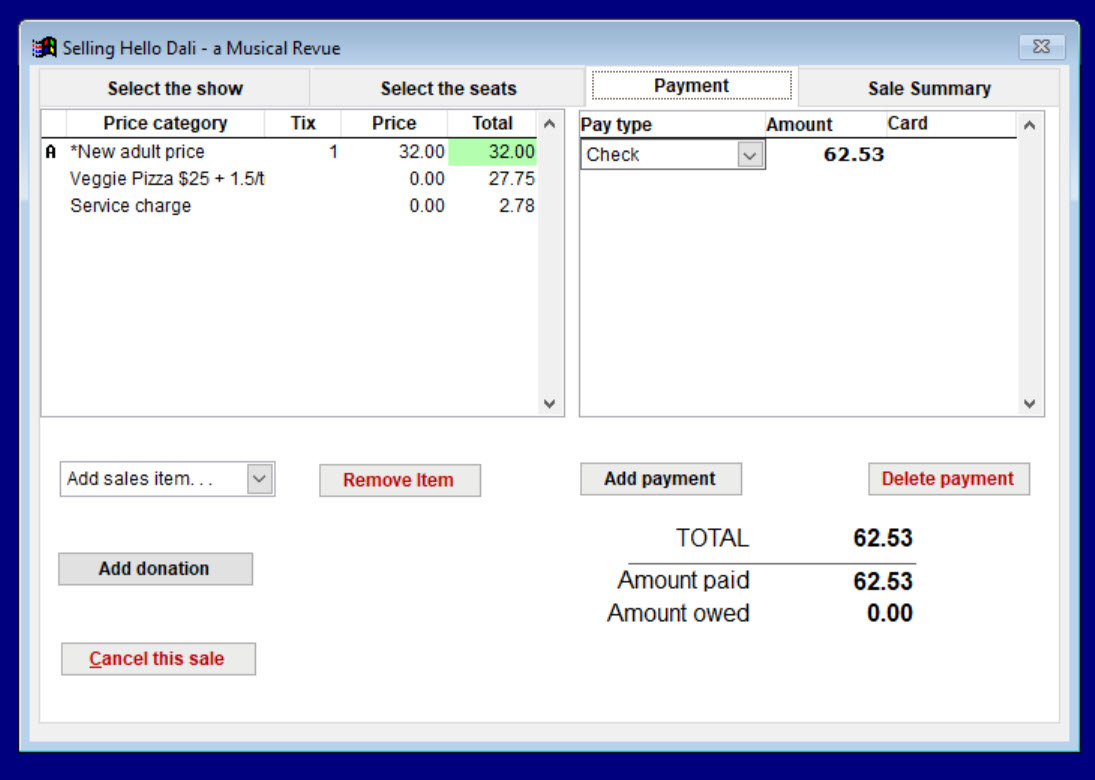Screen dimensions: 1095x780
Task: Click the TOTAL value 62.53
Action: click(x=883, y=538)
